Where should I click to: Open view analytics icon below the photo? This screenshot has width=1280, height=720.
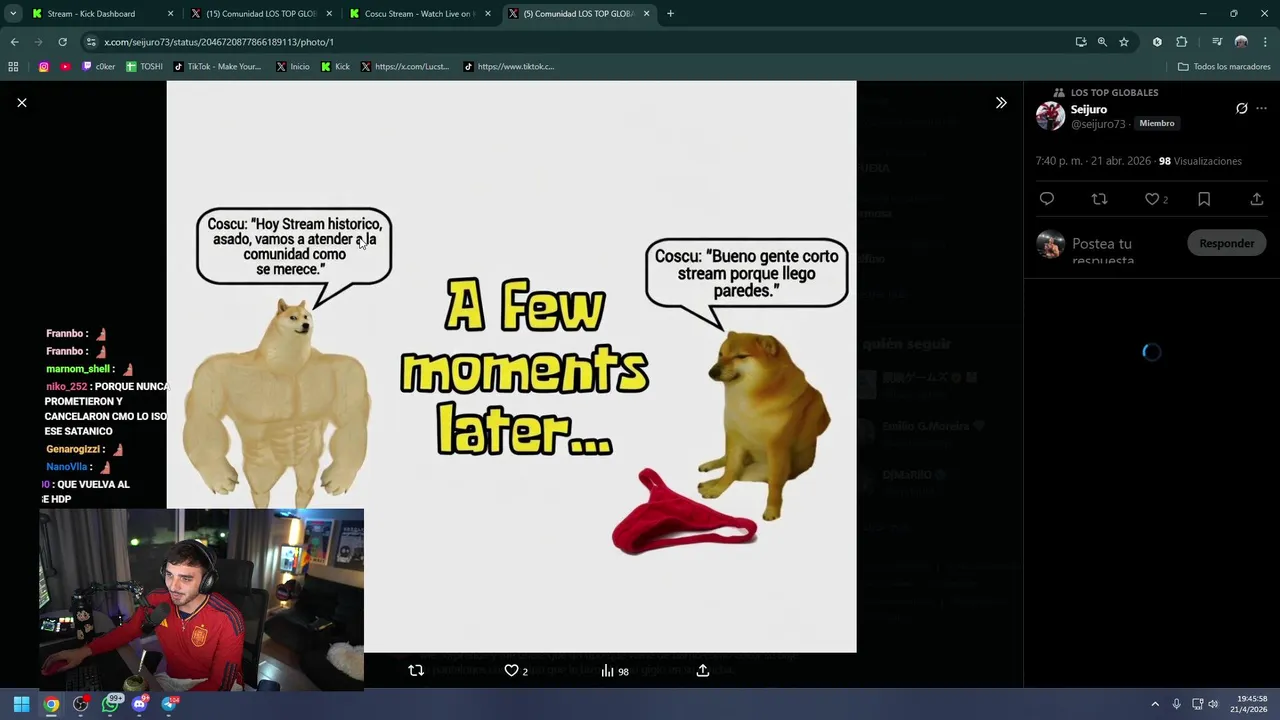click(607, 671)
